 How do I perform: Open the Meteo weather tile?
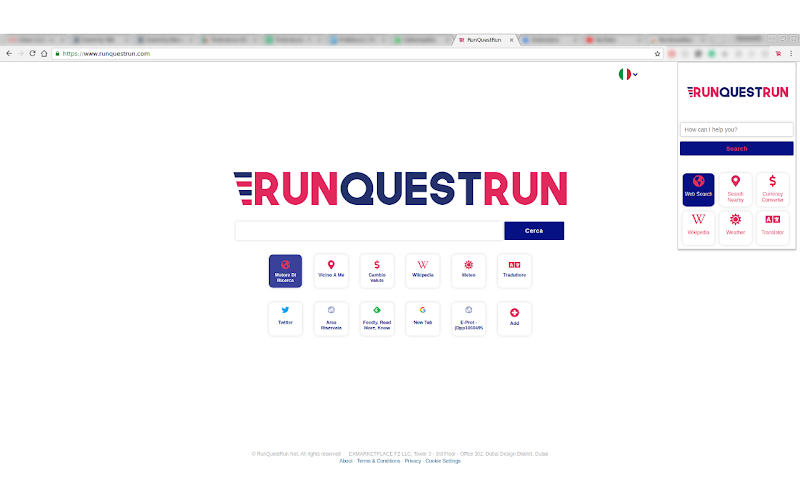coord(468,271)
